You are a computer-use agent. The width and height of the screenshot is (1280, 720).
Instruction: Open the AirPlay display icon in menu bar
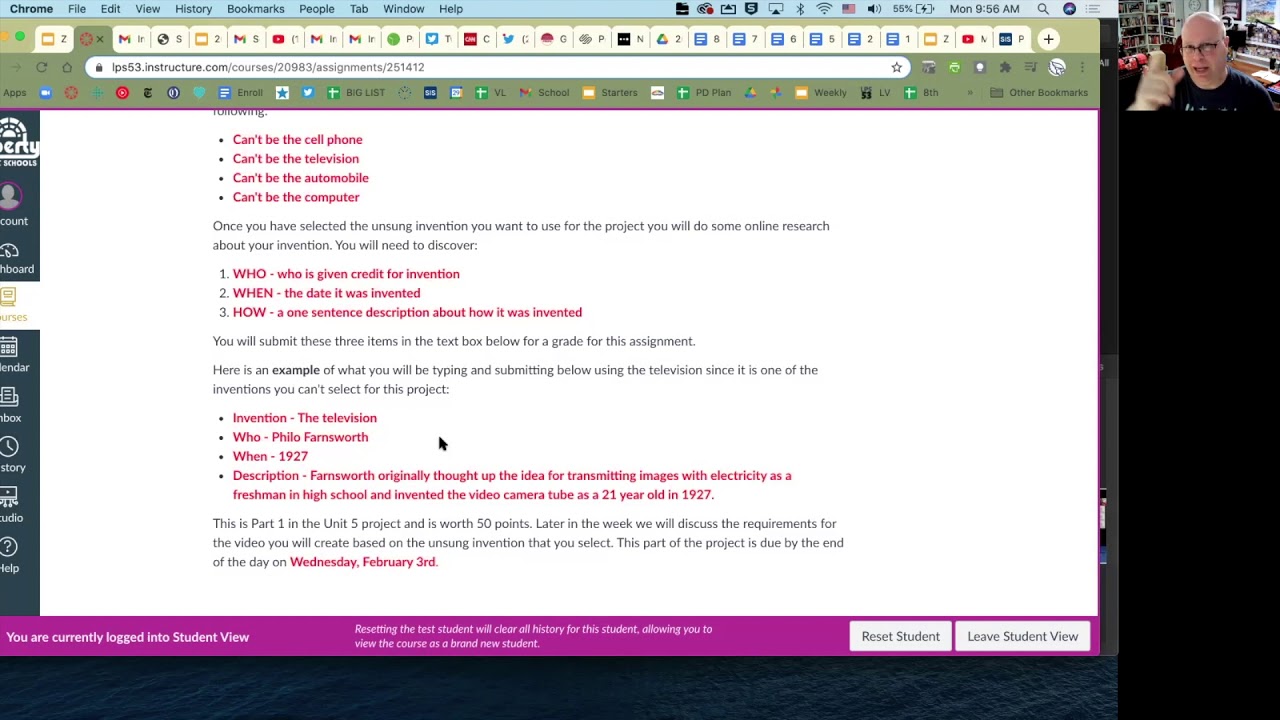[x=775, y=9]
